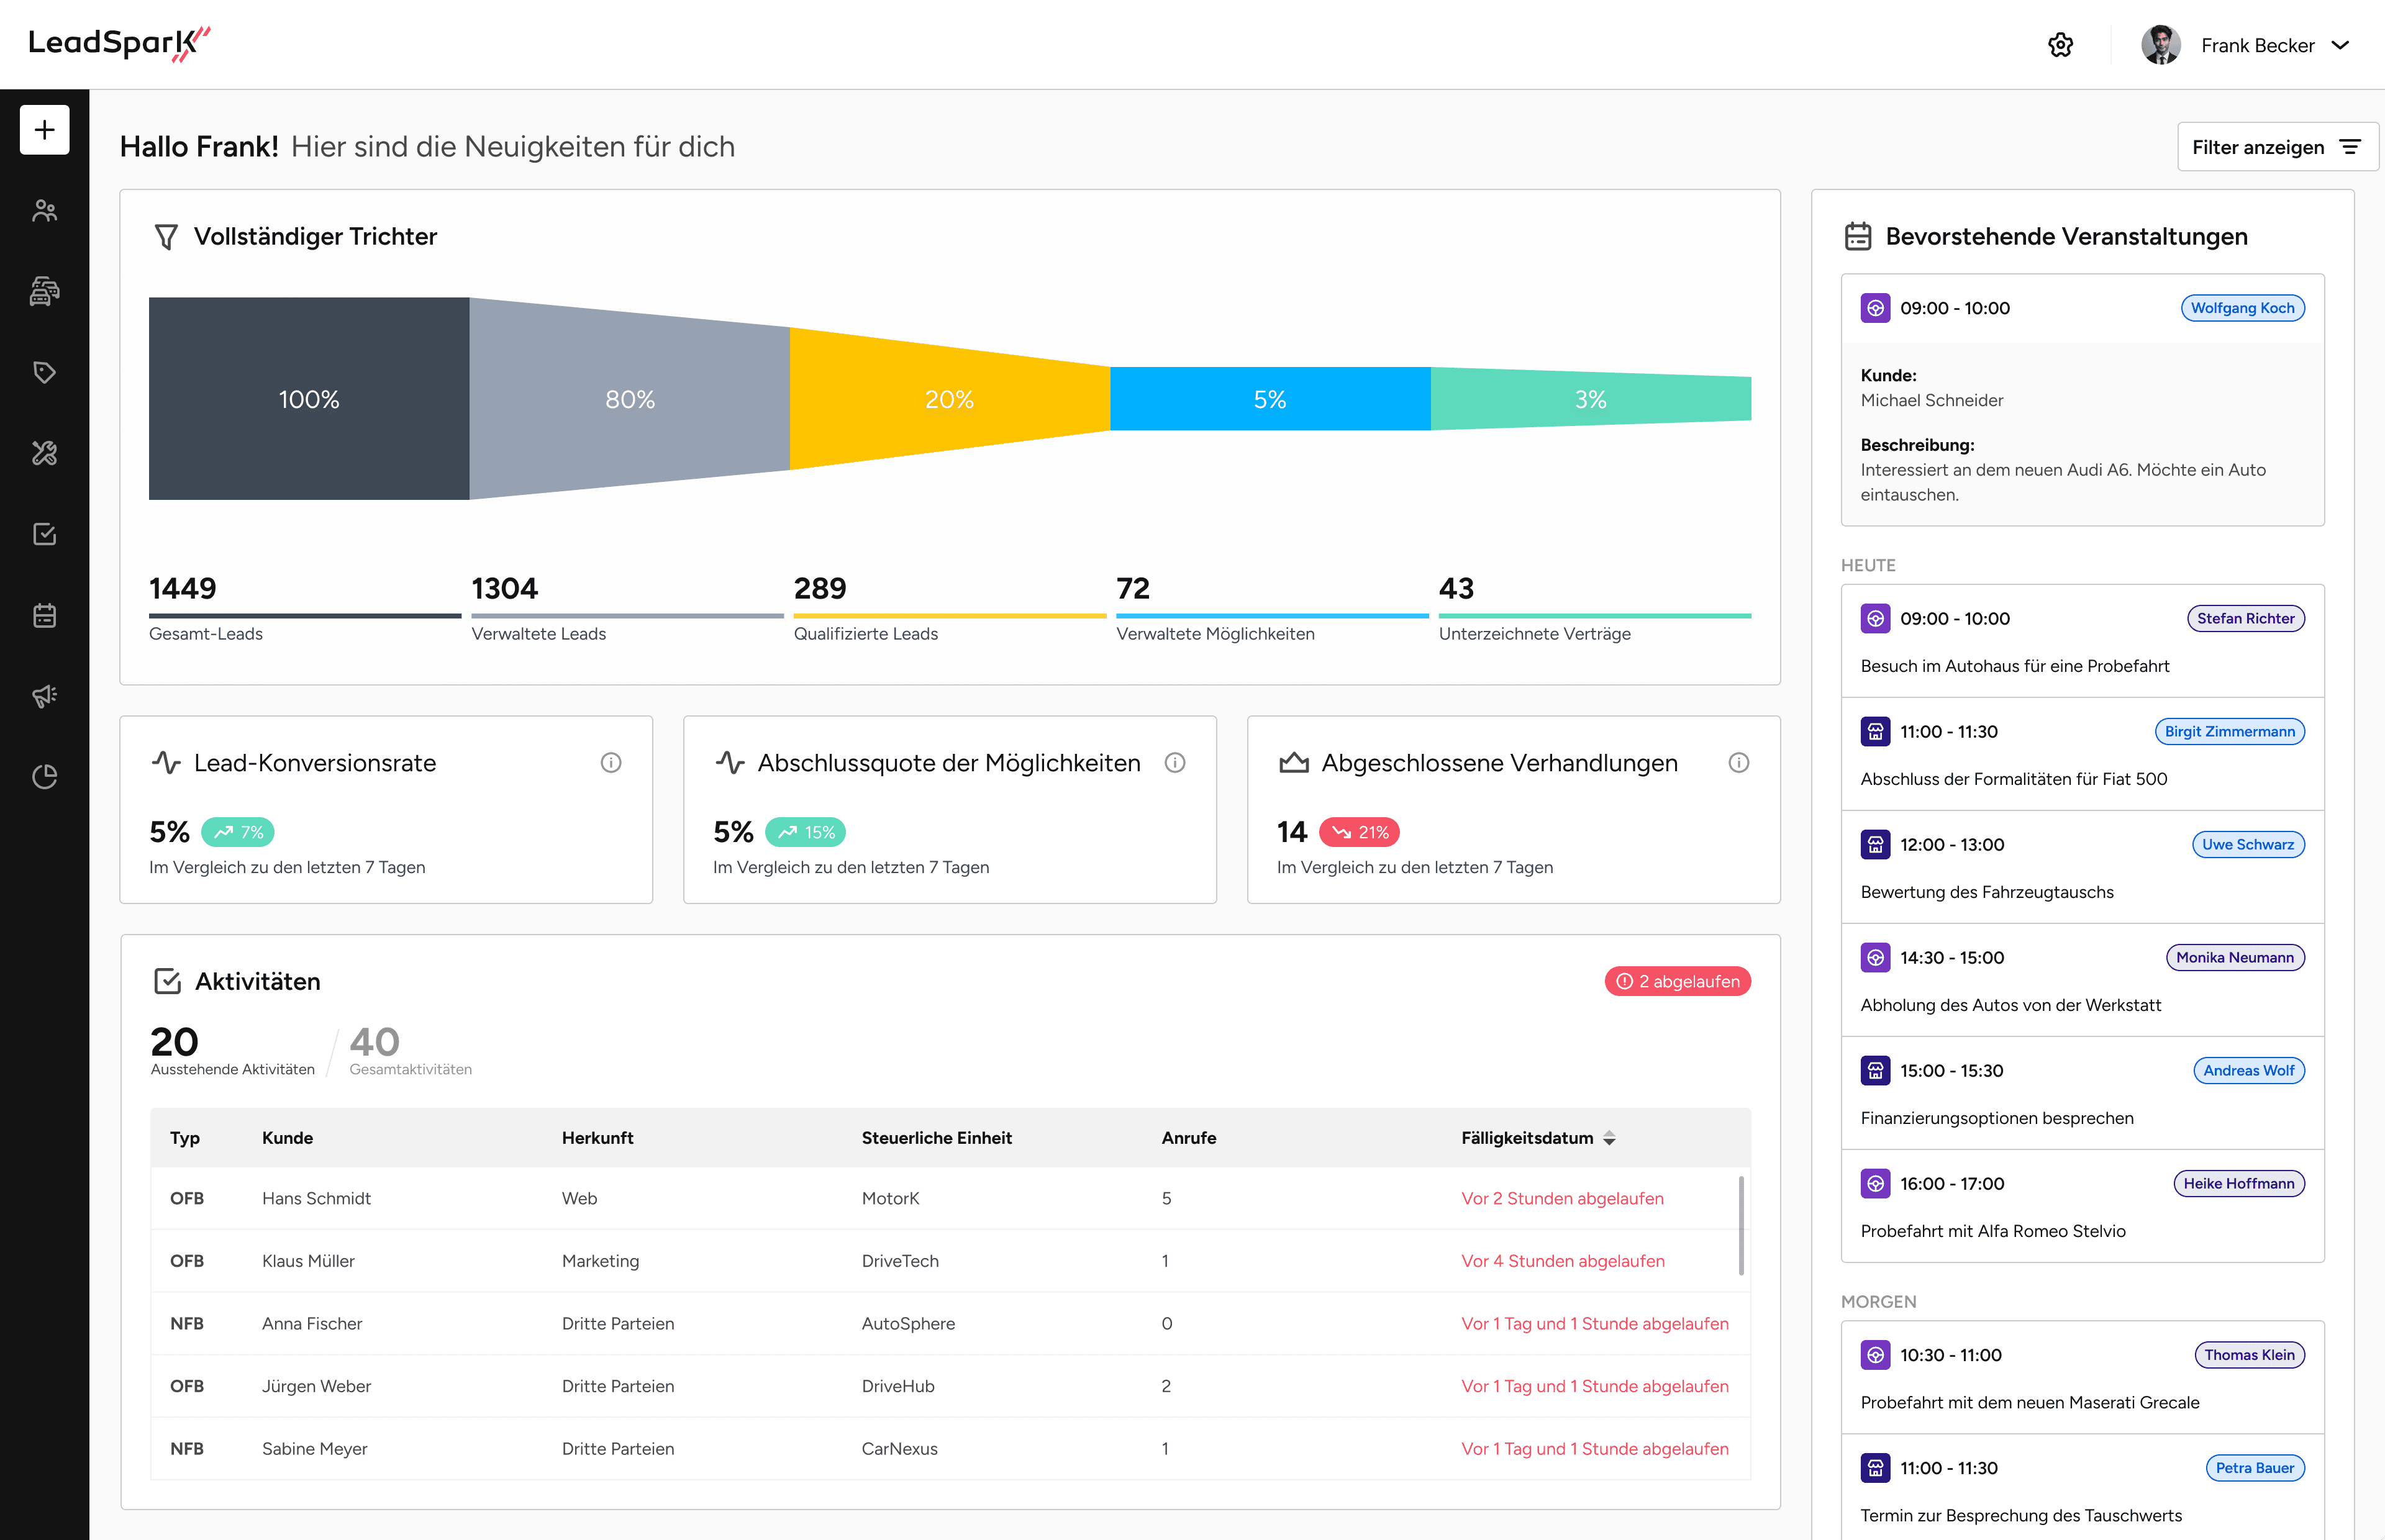This screenshot has width=2385, height=1540.
Task: Open the calendar icon in sidebar
Action: pos(44,615)
